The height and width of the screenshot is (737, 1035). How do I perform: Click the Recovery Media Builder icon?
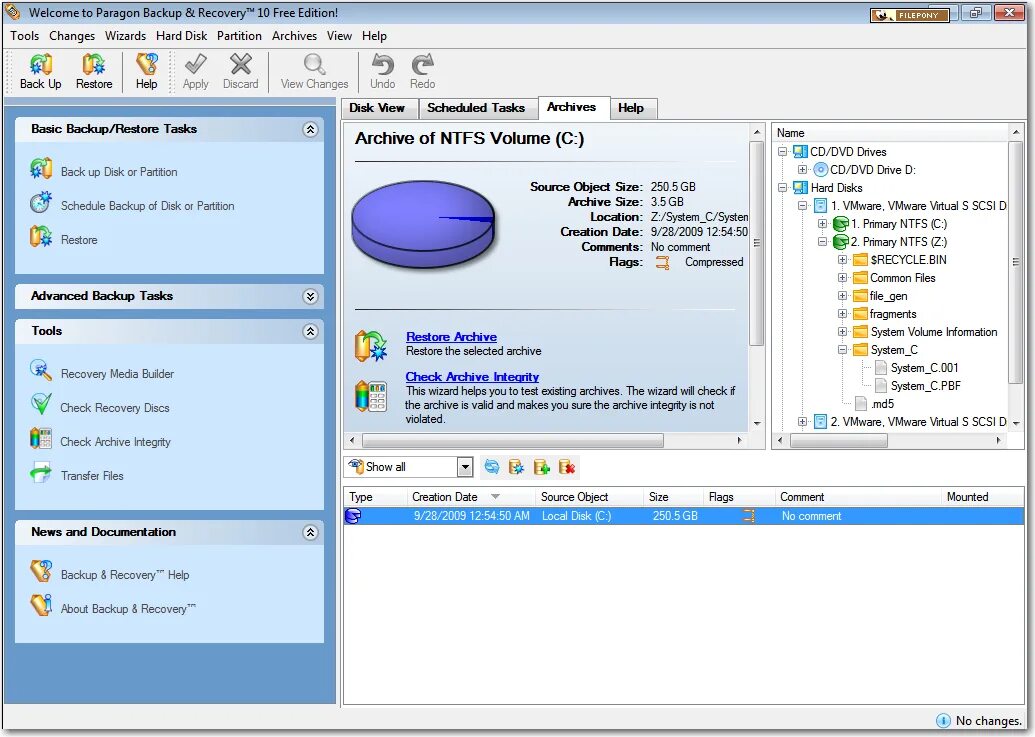coord(41,371)
